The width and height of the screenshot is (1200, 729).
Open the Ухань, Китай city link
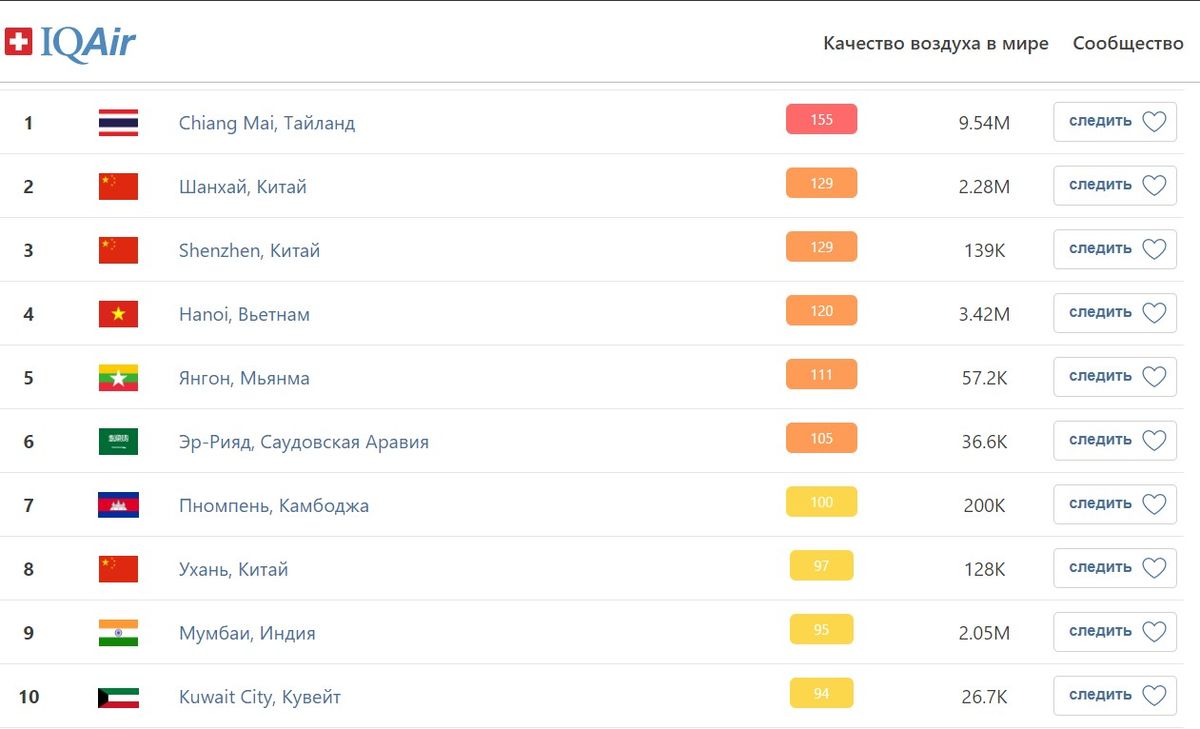point(233,569)
